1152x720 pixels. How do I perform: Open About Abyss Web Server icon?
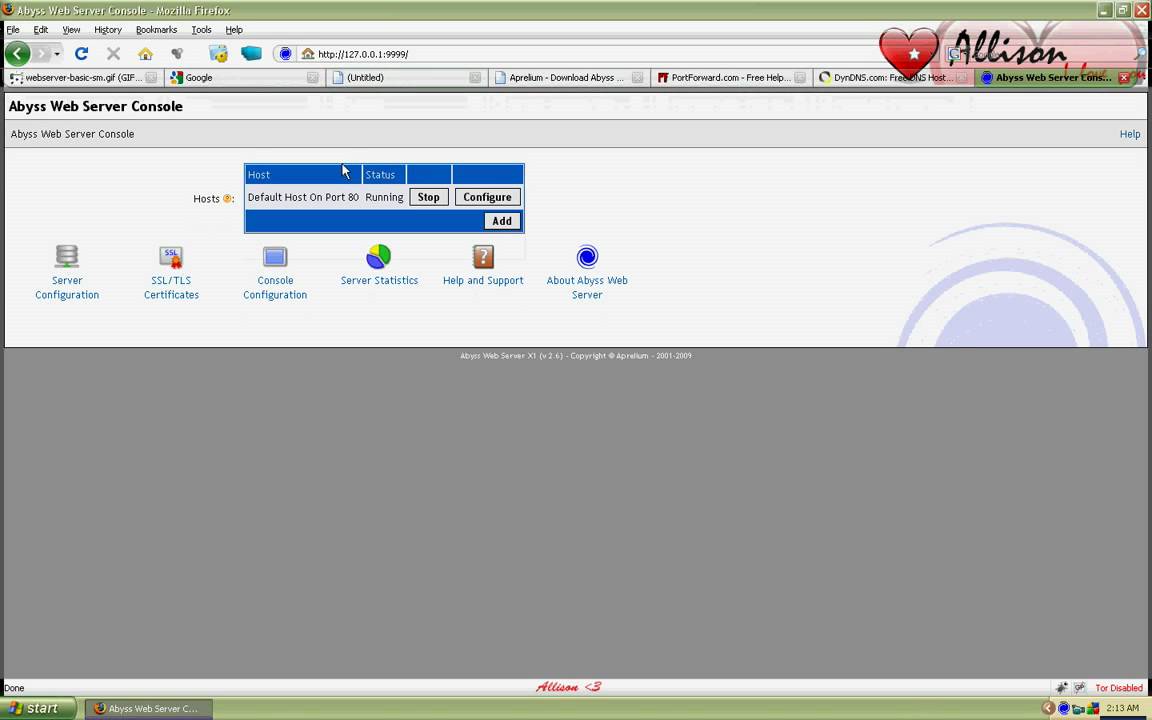click(x=587, y=256)
